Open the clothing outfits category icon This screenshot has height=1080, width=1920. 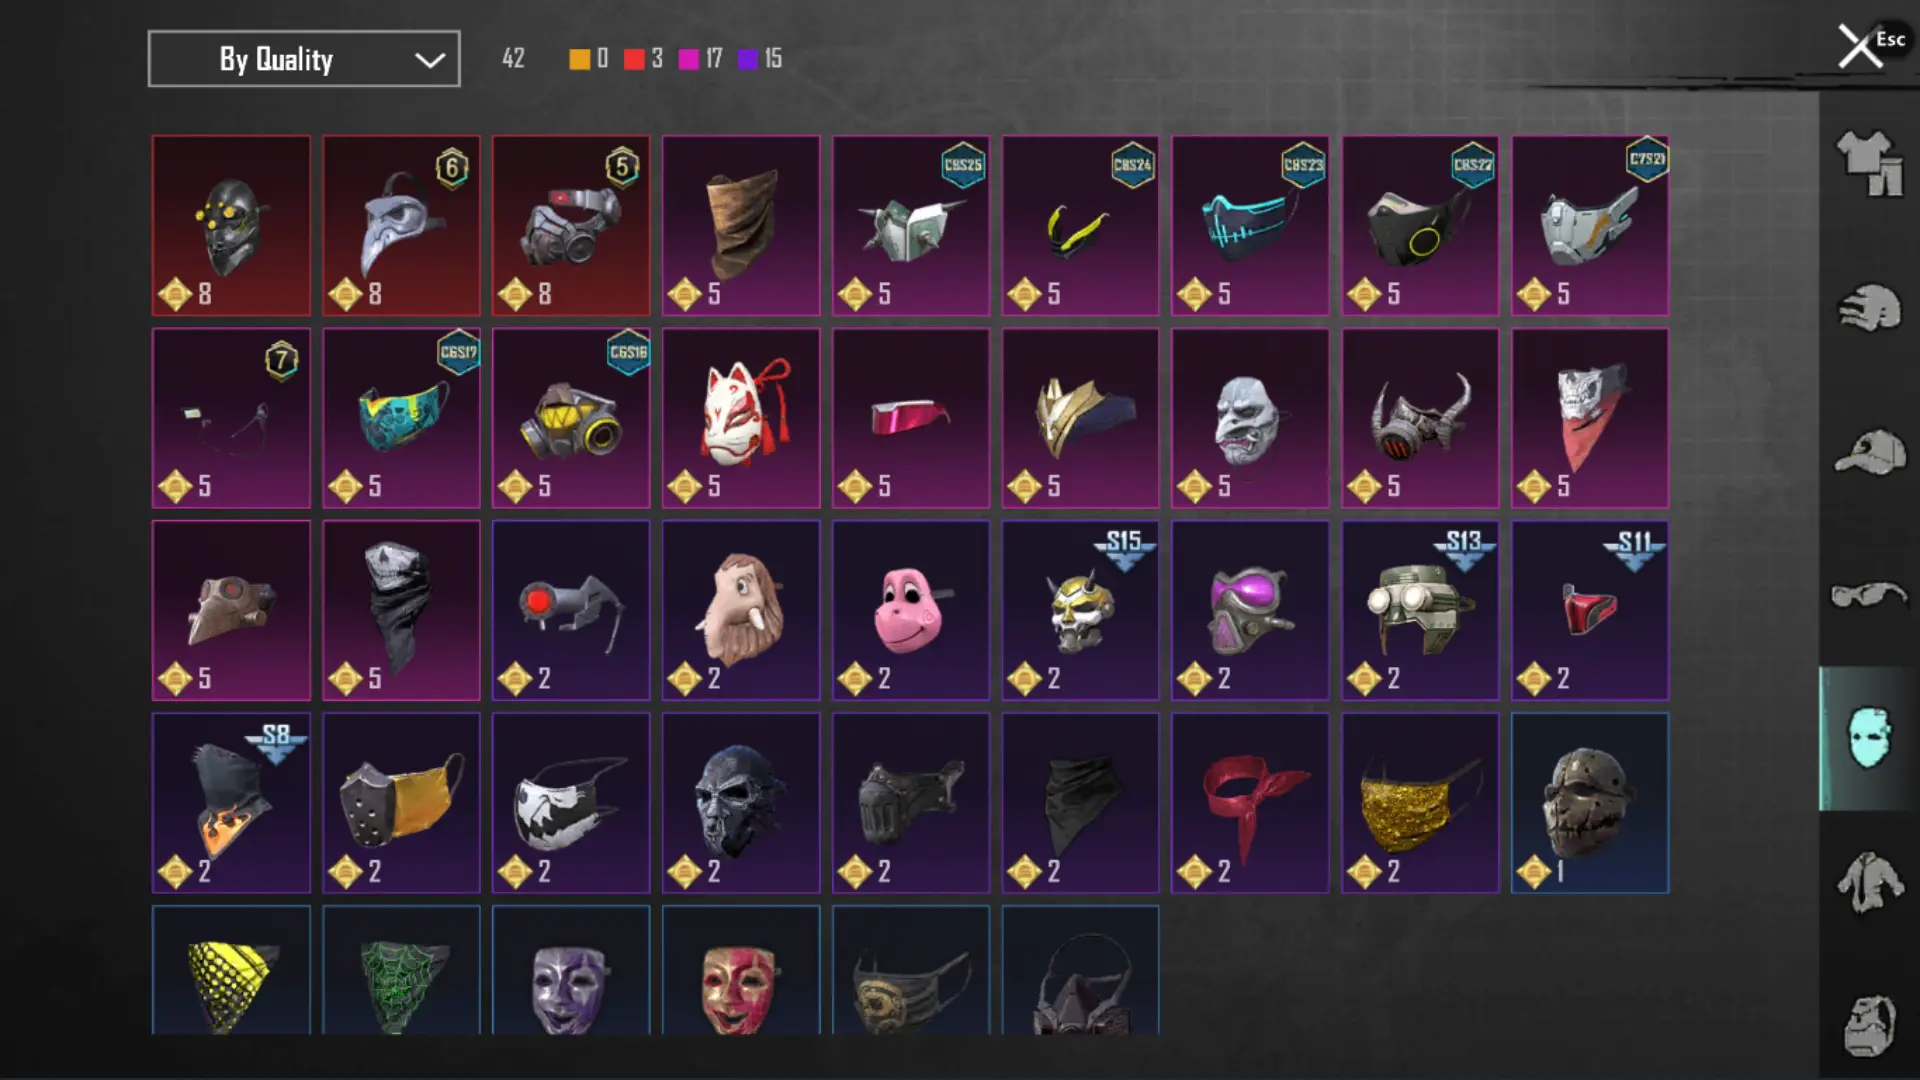(x=1869, y=163)
